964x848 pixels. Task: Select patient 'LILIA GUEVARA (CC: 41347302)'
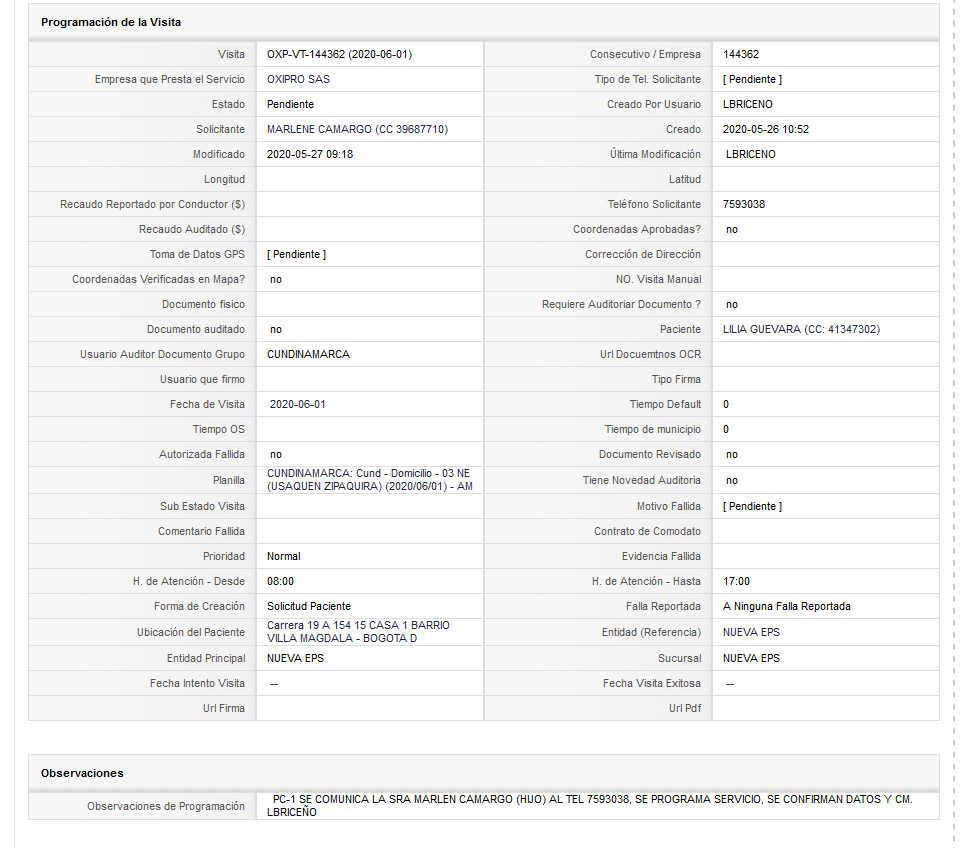802,330
